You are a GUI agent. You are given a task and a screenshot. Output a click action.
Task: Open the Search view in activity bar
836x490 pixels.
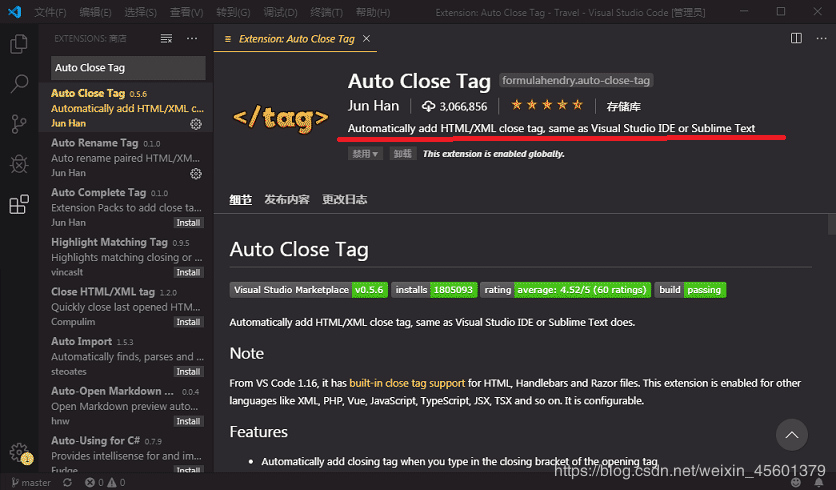[18, 84]
